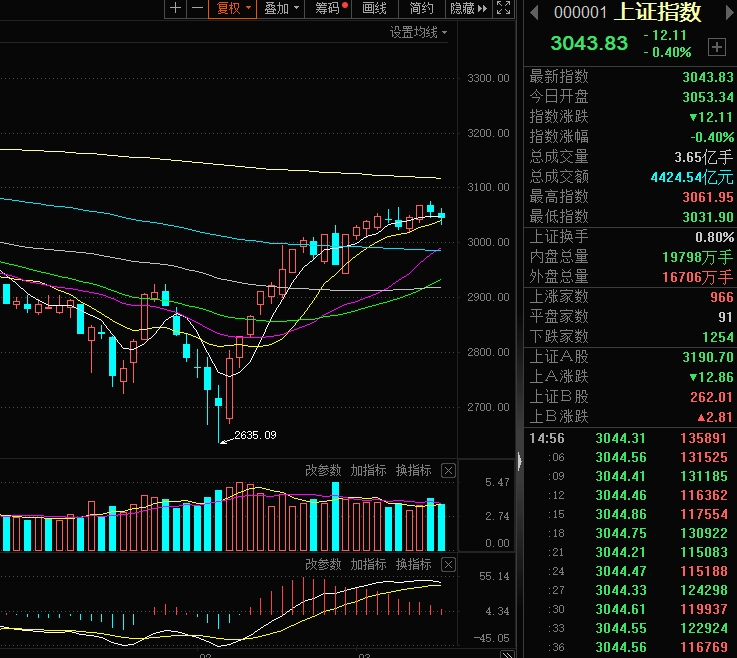Click the 上涨家数 value 966
Viewport: 737px width, 658px height.
tap(721, 297)
